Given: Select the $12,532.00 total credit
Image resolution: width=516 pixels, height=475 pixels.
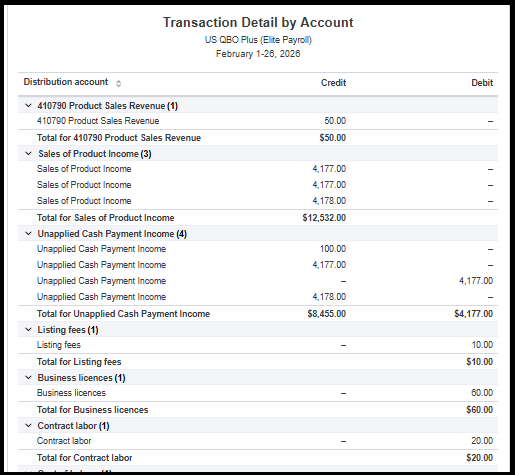Looking at the screenshot, I should click(x=324, y=218).
